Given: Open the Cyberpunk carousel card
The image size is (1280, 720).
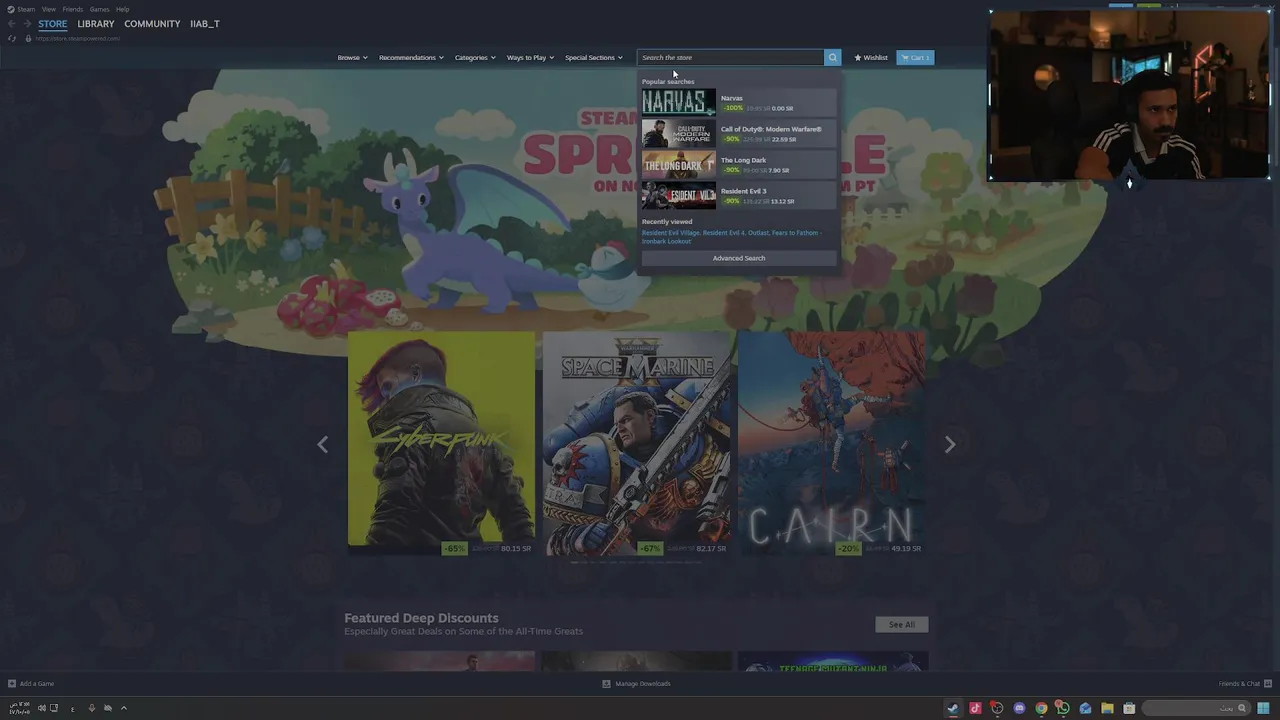Looking at the screenshot, I should (441, 444).
